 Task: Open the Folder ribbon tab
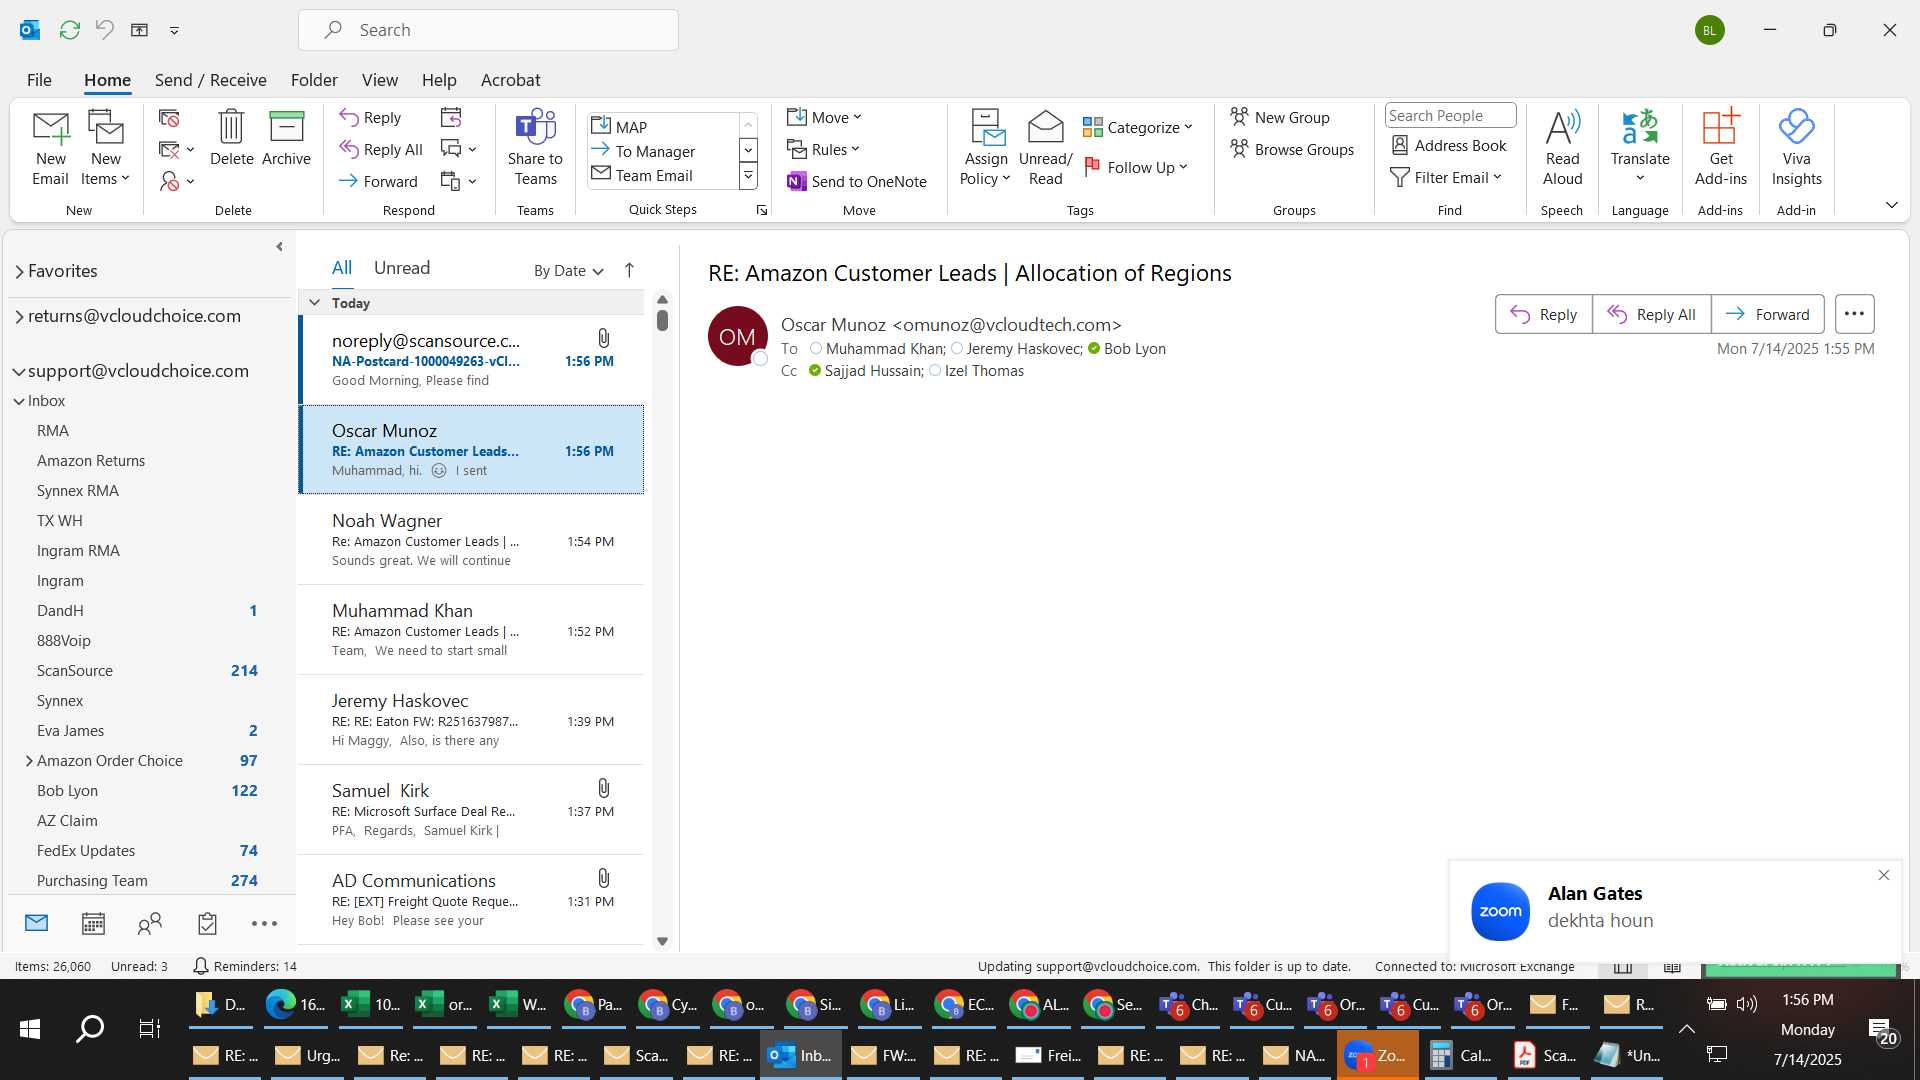(x=314, y=80)
